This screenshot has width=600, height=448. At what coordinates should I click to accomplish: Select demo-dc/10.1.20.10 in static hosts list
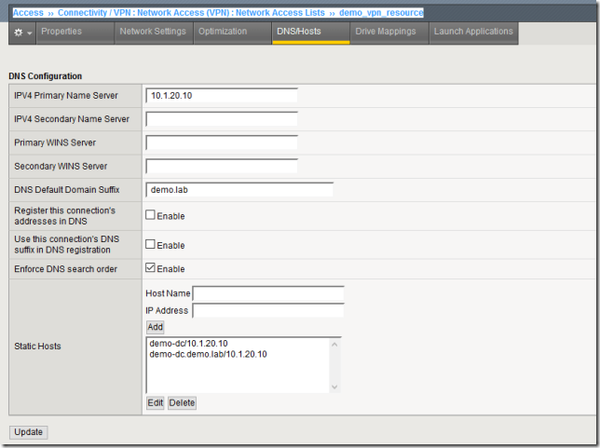pyautogui.click(x=189, y=343)
